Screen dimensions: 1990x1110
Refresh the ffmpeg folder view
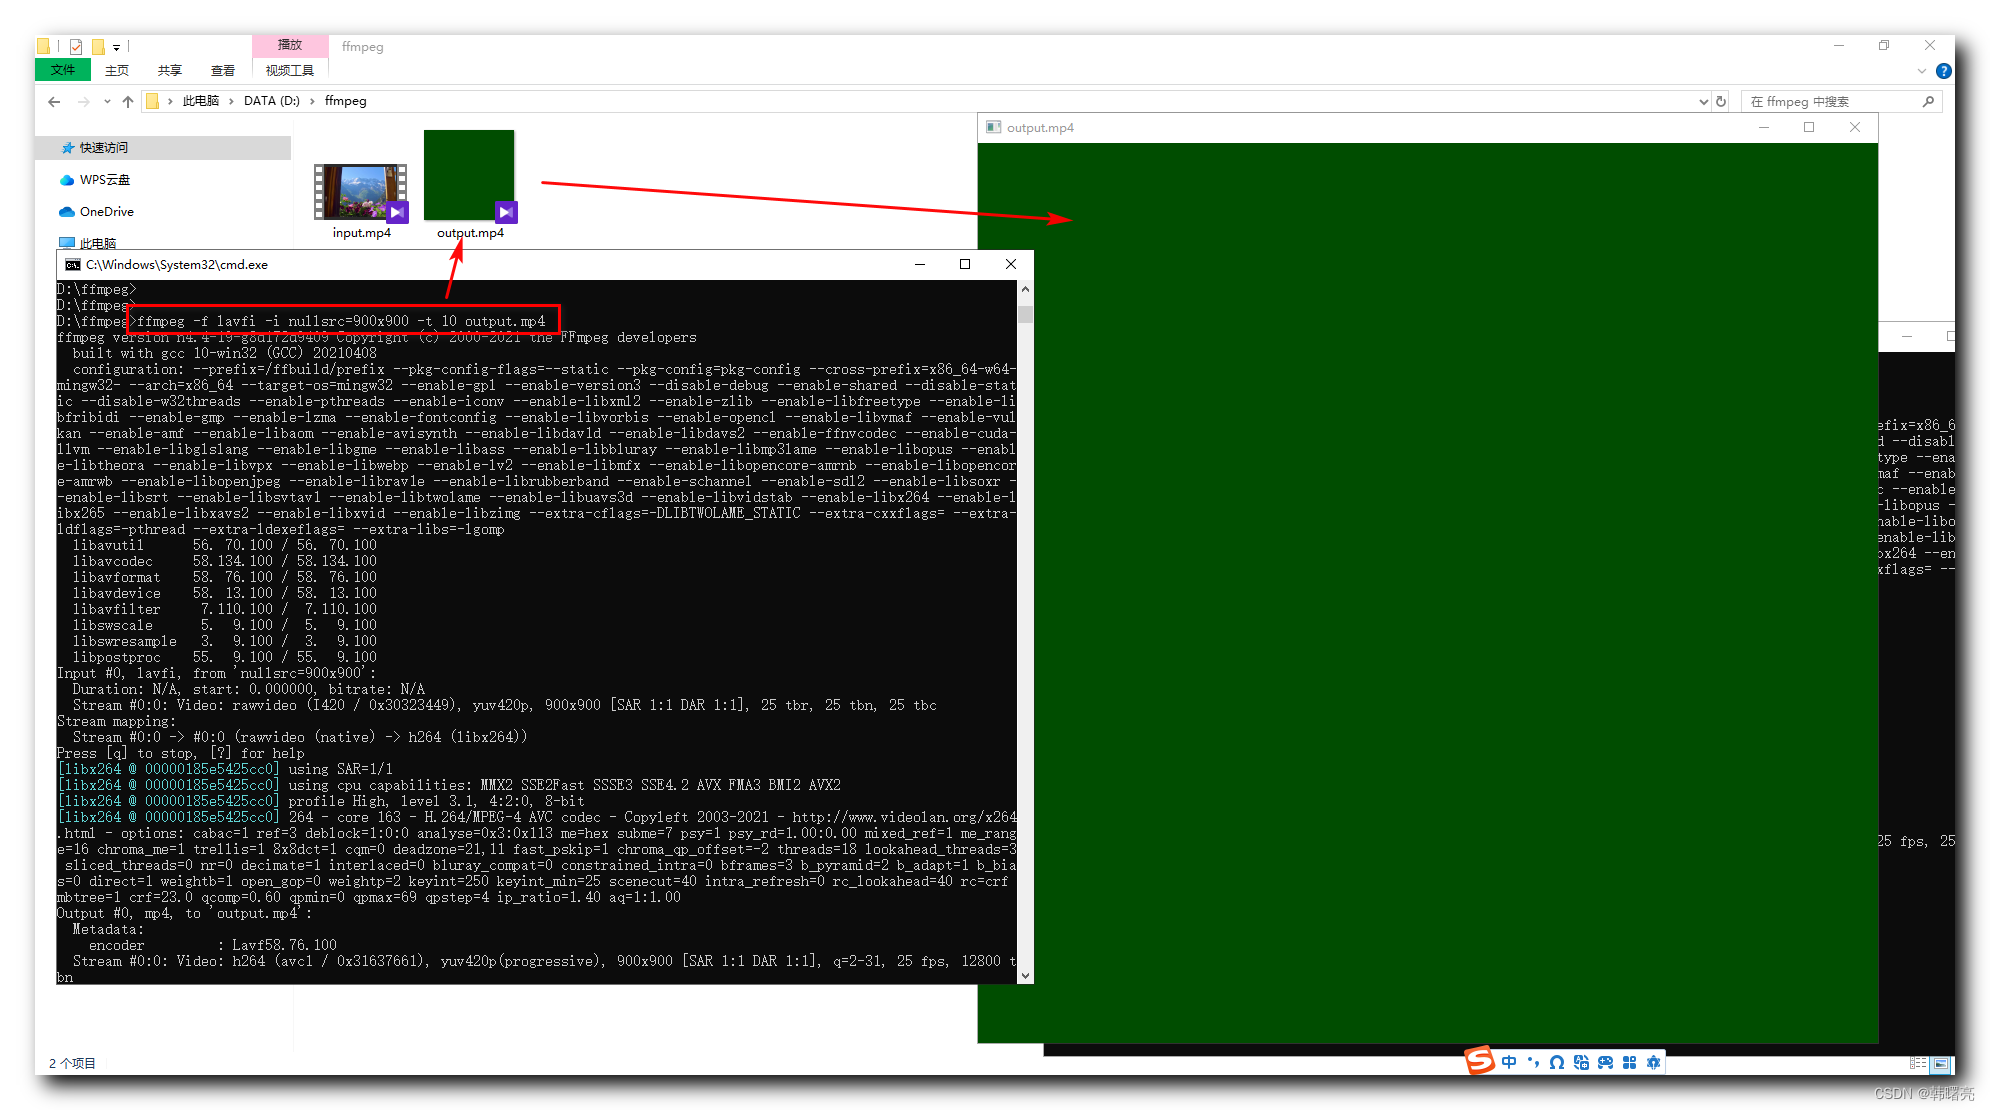(x=1720, y=101)
